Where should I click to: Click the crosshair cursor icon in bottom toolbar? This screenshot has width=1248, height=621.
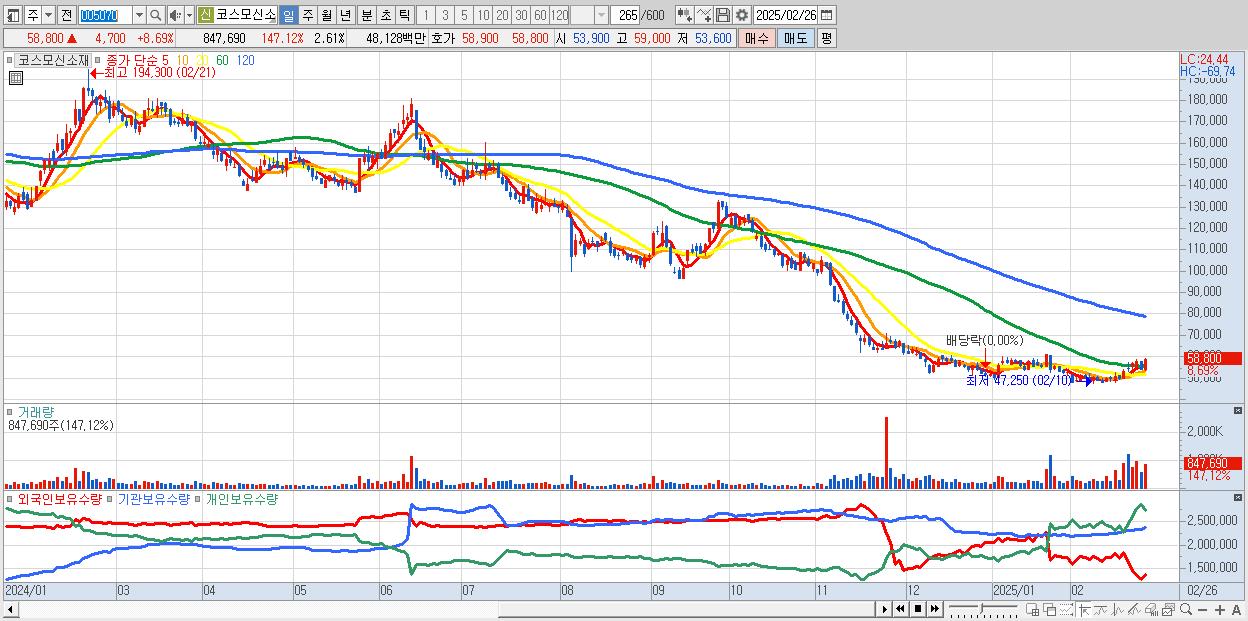[1084, 609]
